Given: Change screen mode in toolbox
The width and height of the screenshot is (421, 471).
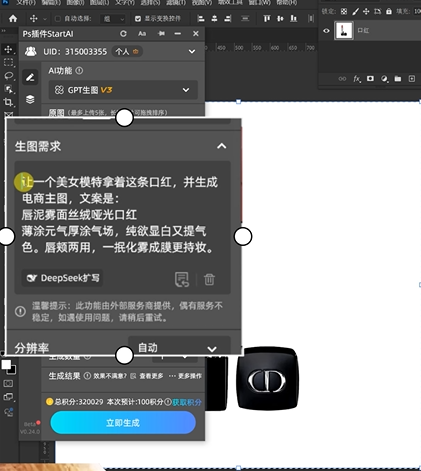Looking at the screenshot, I should (8, 397).
